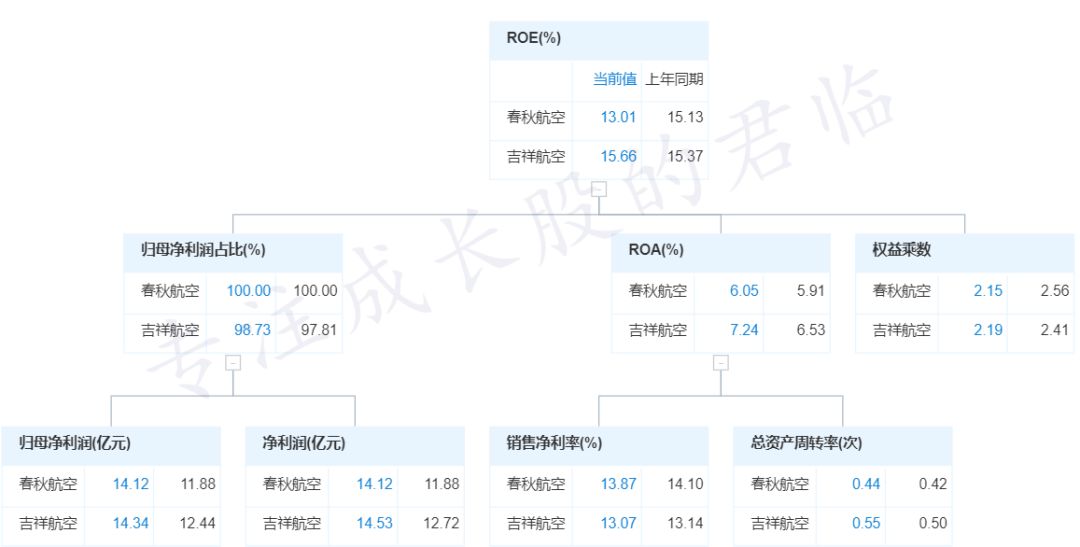Select the 总资产周转率(次) node header

click(x=805, y=443)
